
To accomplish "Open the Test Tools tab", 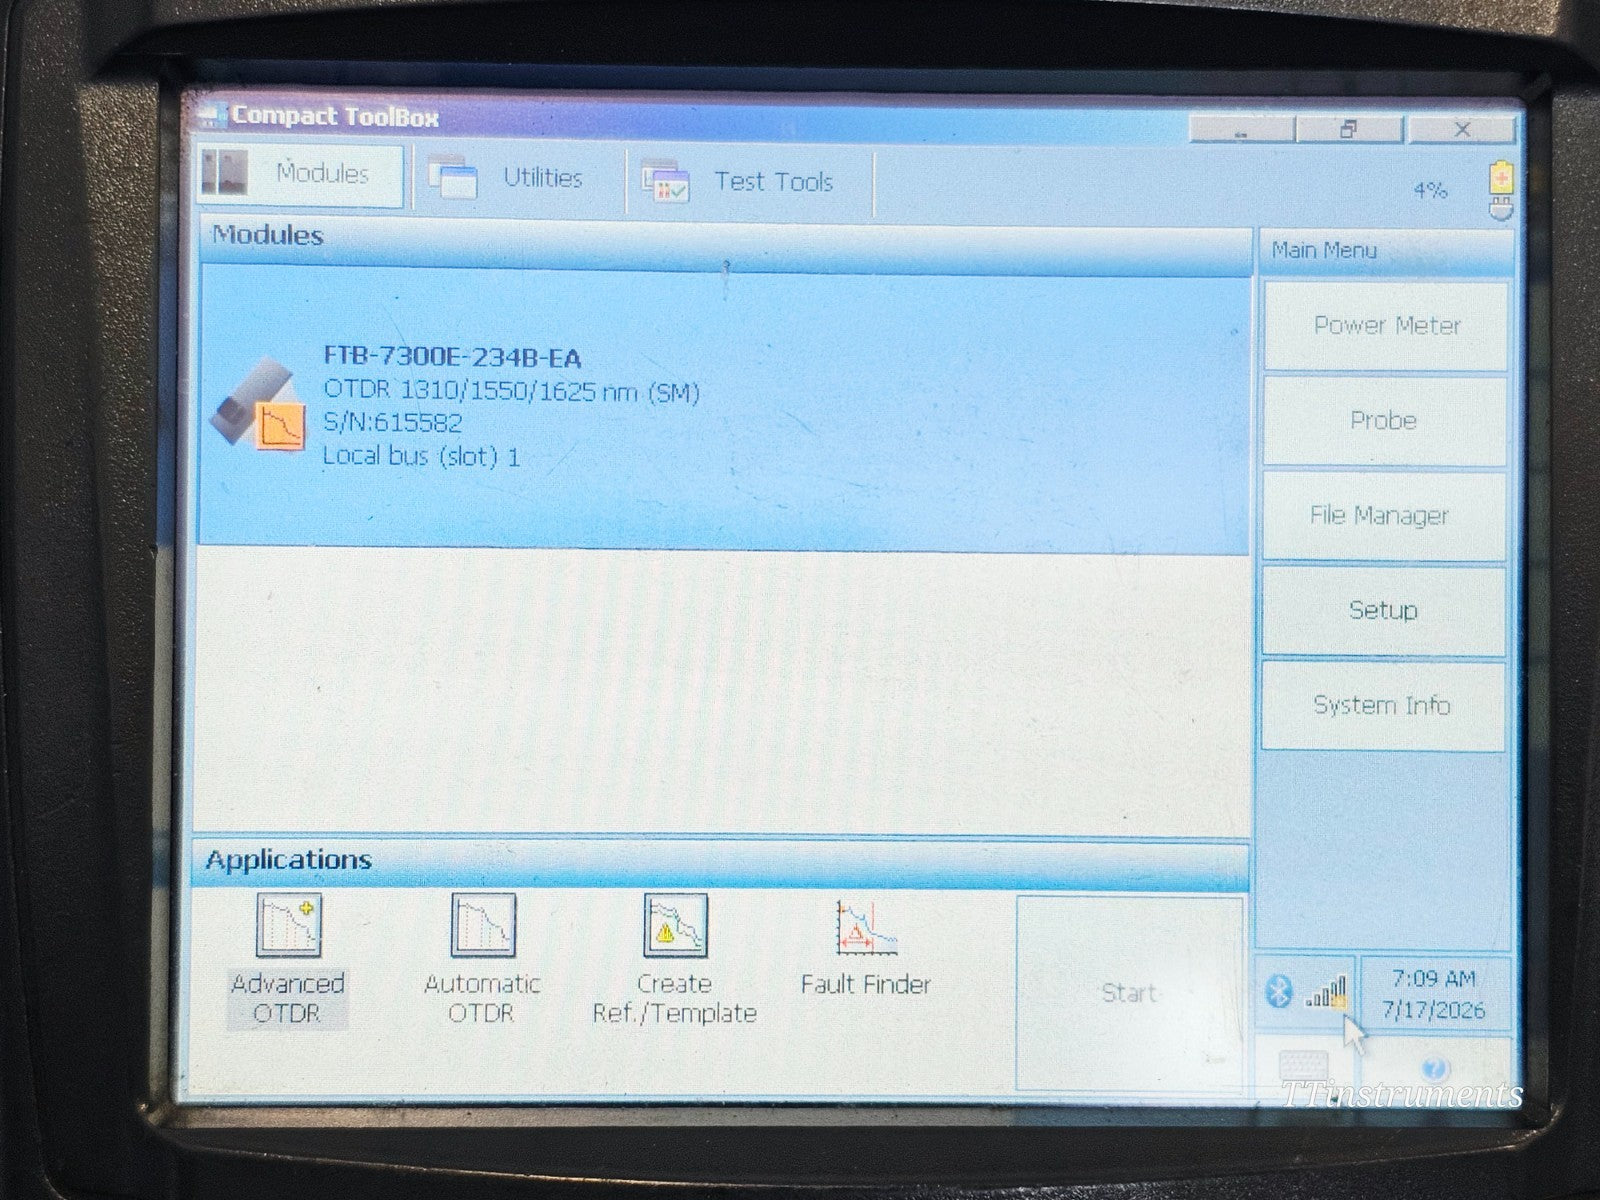I will (x=750, y=182).
